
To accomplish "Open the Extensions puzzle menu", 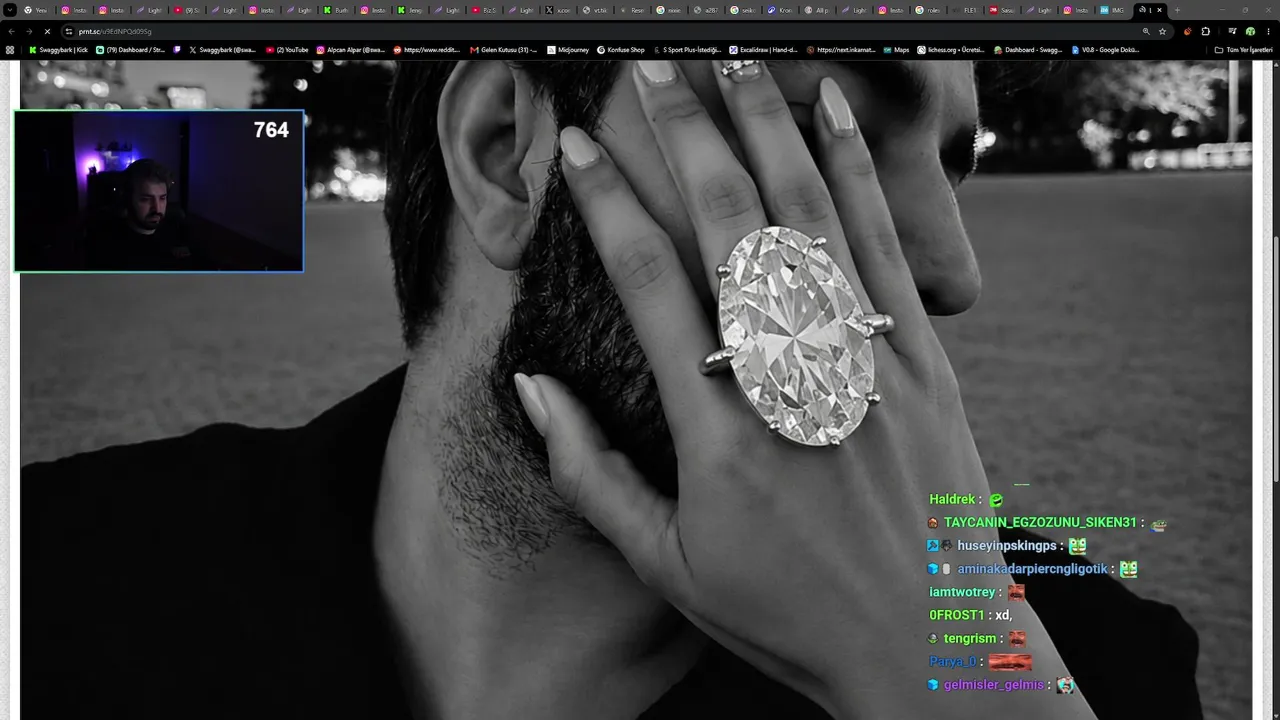I will (x=1205, y=31).
